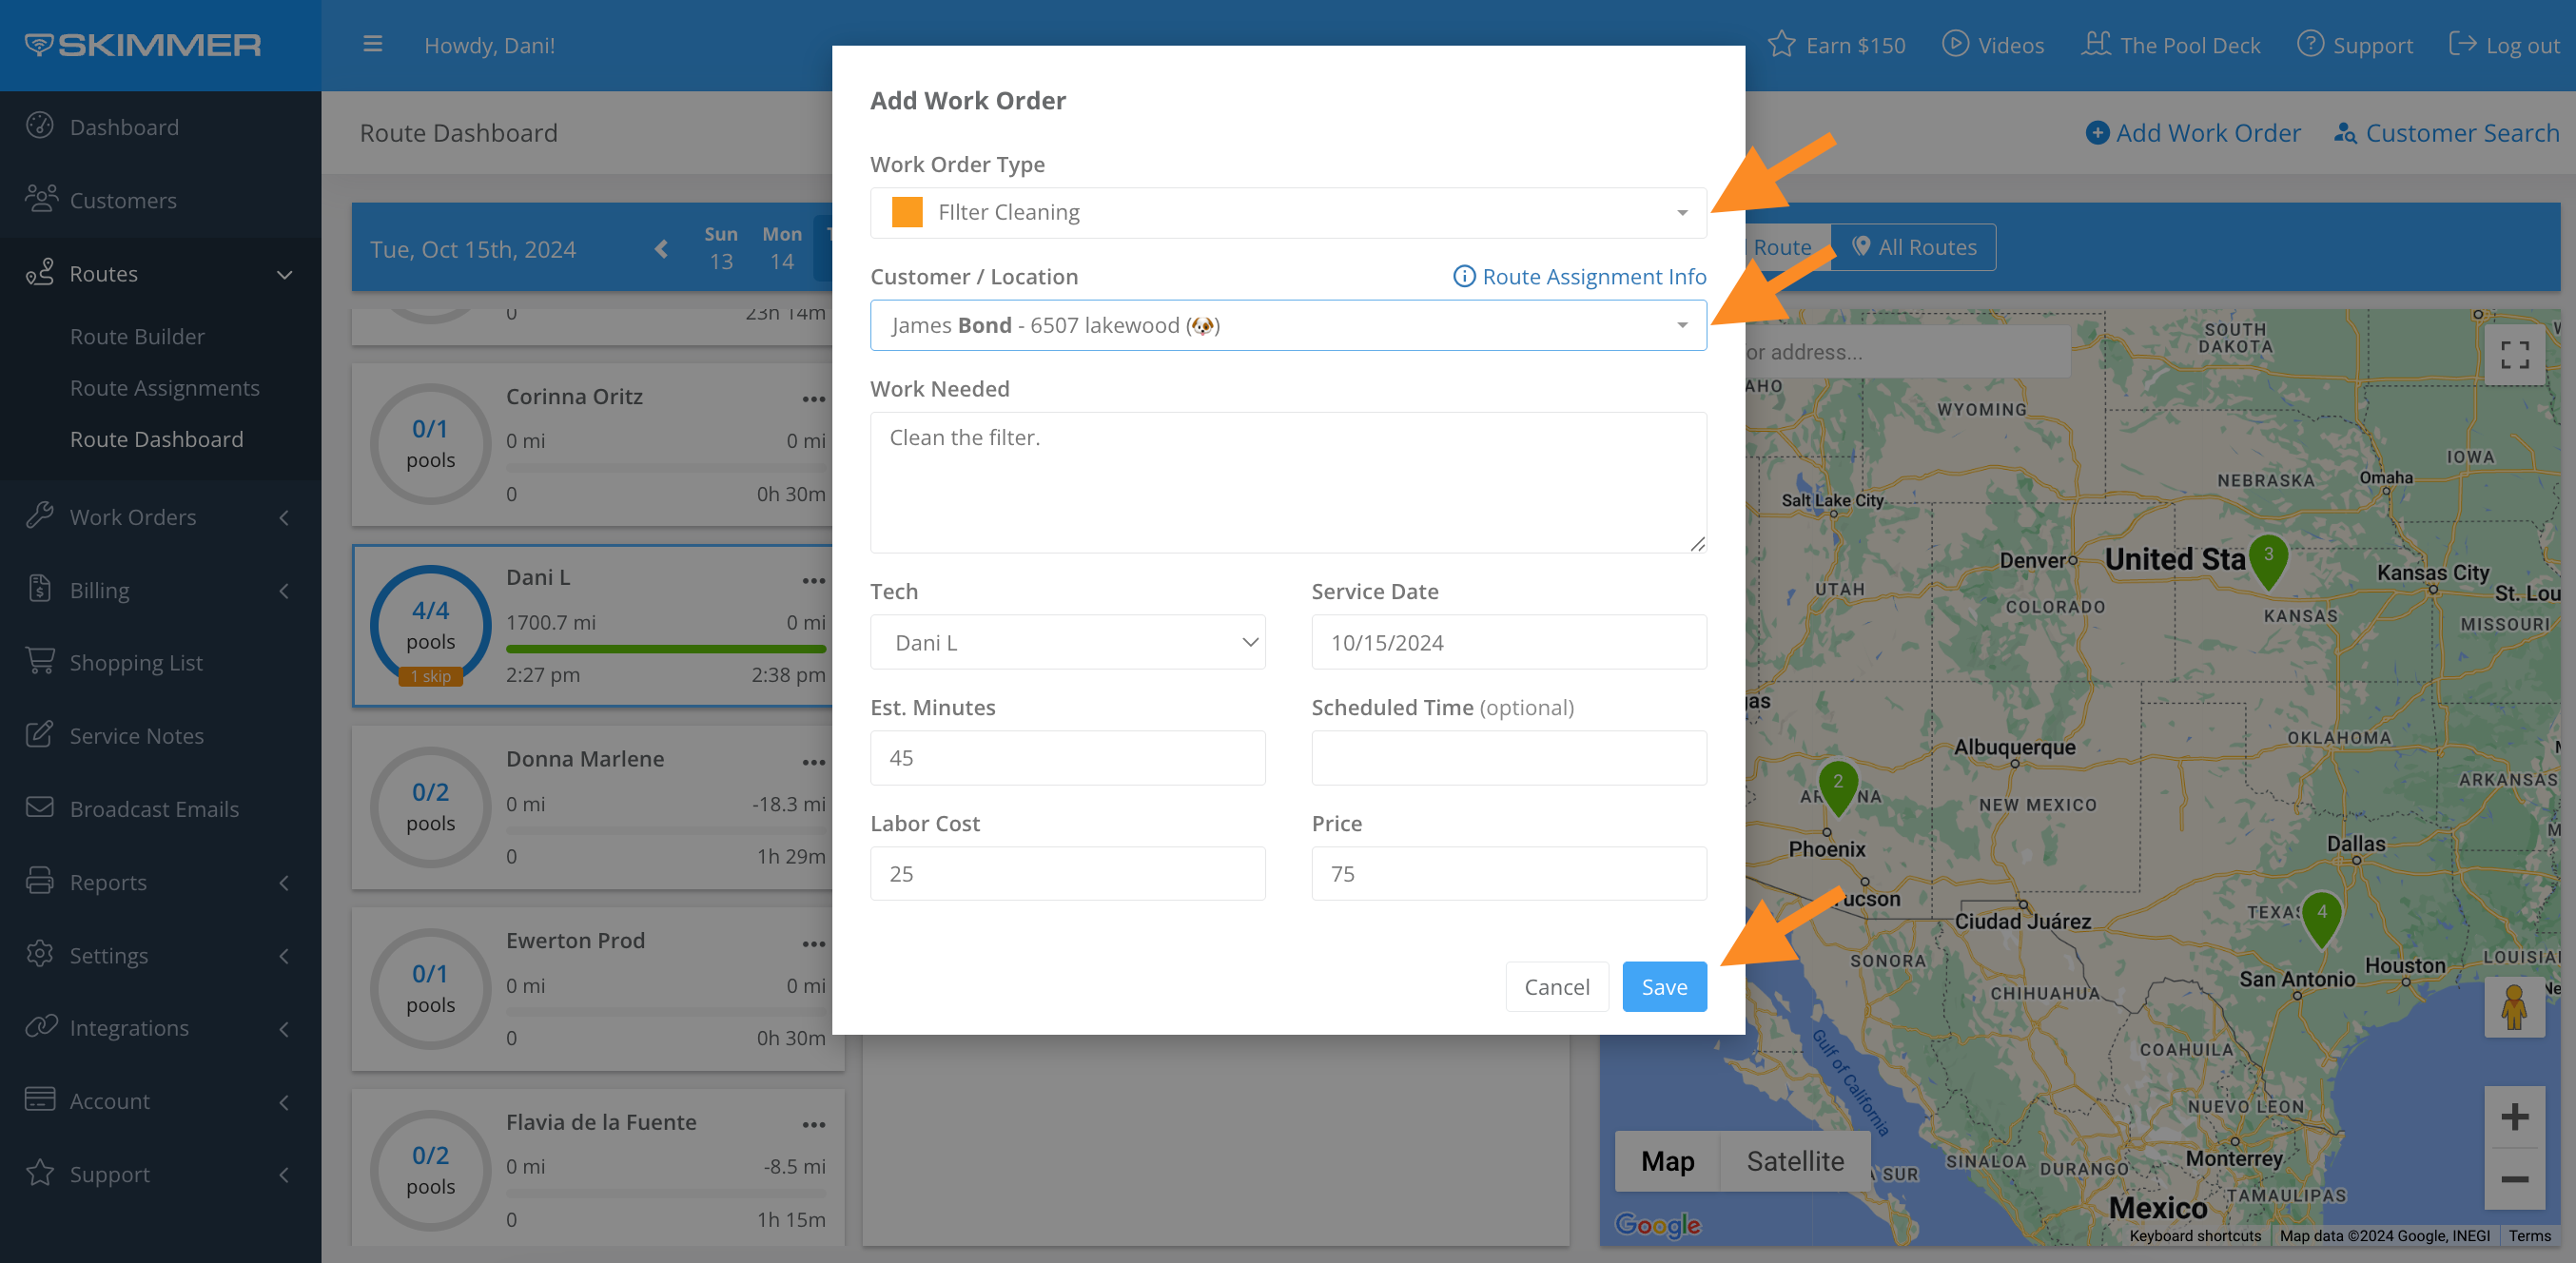The image size is (2576, 1263).
Task: Cancel the Add Work Order dialog
Action: tap(1557, 987)
